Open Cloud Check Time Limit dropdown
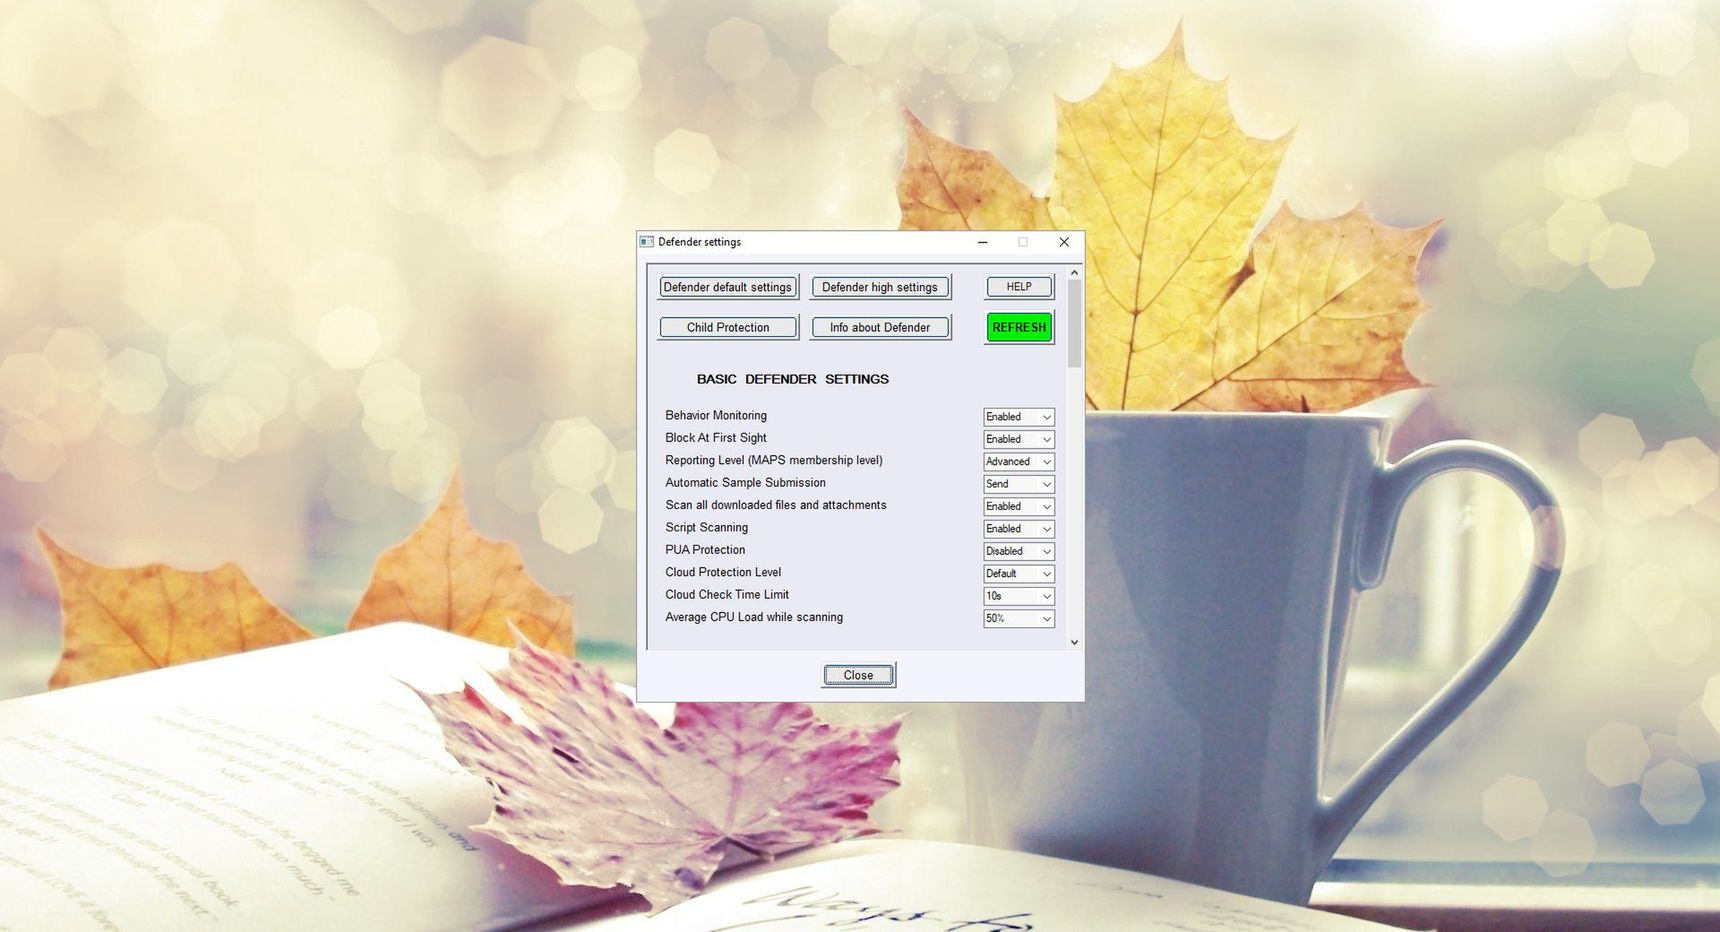Image resolution: width=1720 pixels, height=932 pixels. click(x=1018, y=596)
